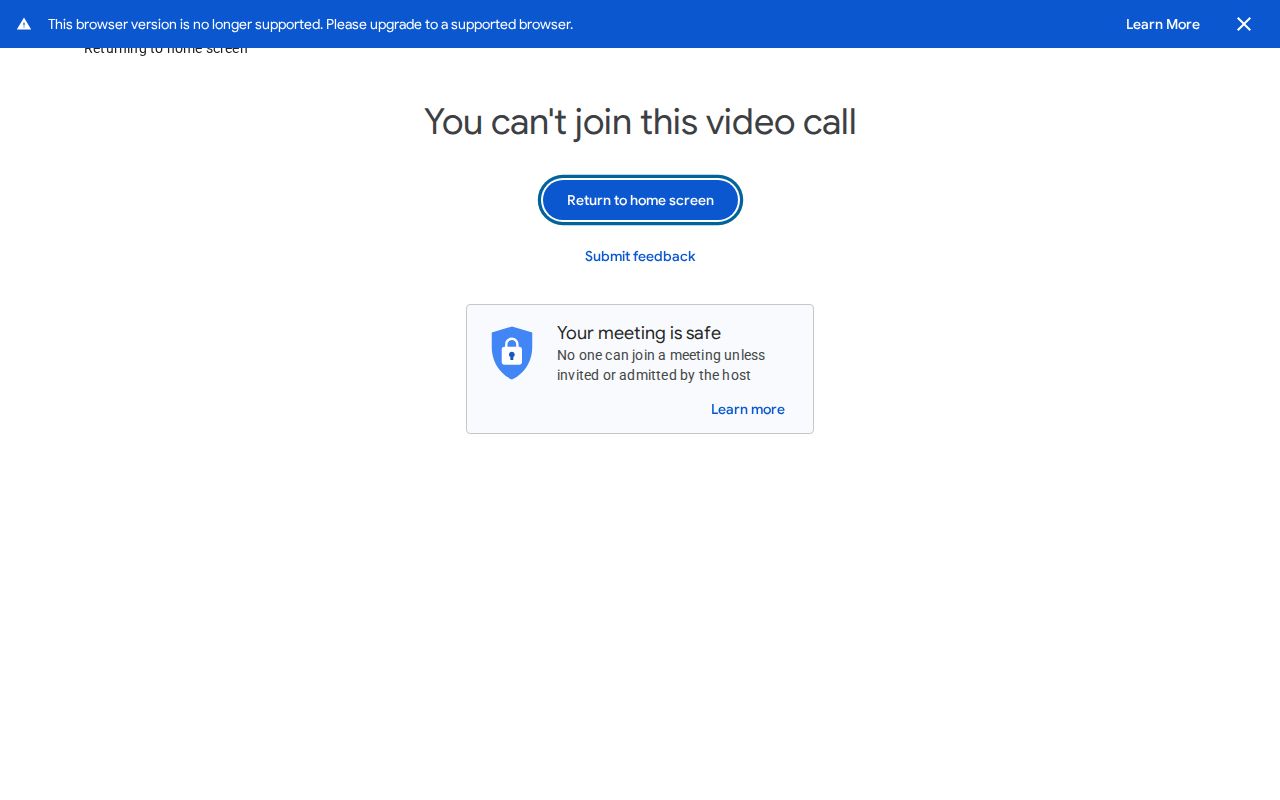Open Learn More in the browser banner
1280x800 pixels.
point(1163,24)
